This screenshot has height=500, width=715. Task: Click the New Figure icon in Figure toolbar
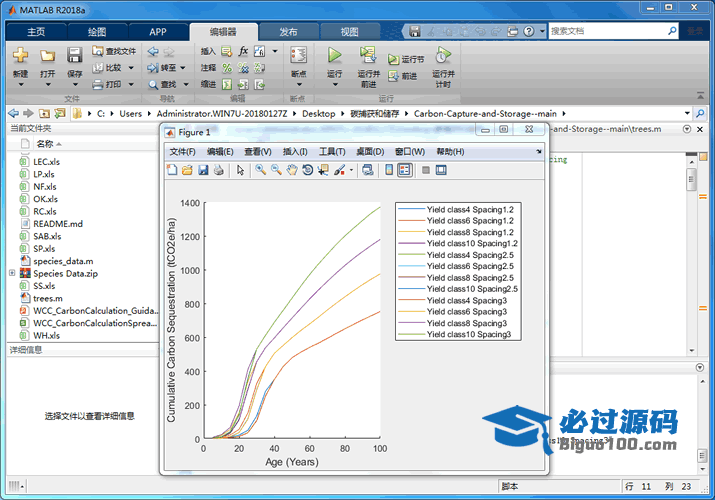coord(172,170)
